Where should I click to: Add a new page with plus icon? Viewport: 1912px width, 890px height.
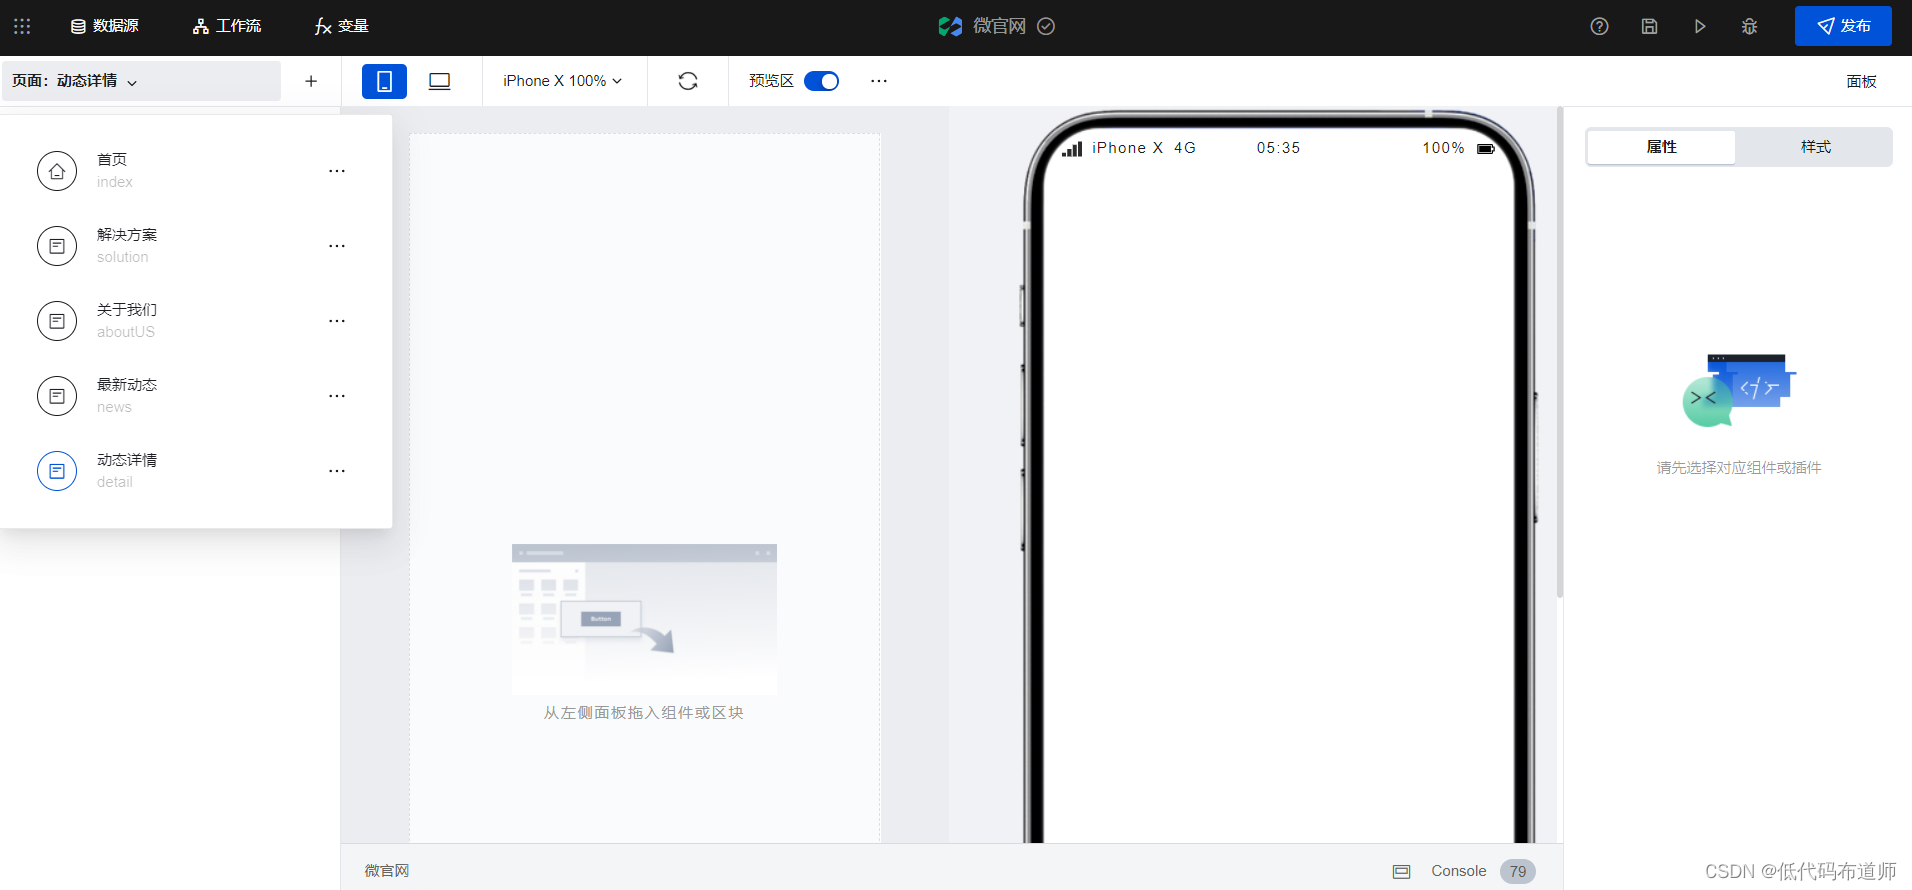311,81
